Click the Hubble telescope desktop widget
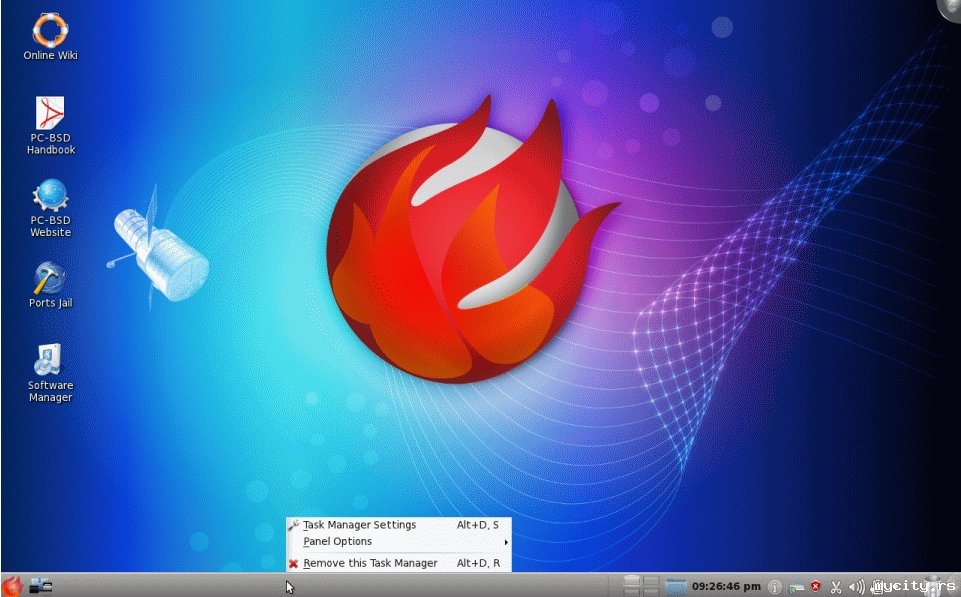Image resolution: width=961 pixels, height=597 pixels. pos(158,251)
